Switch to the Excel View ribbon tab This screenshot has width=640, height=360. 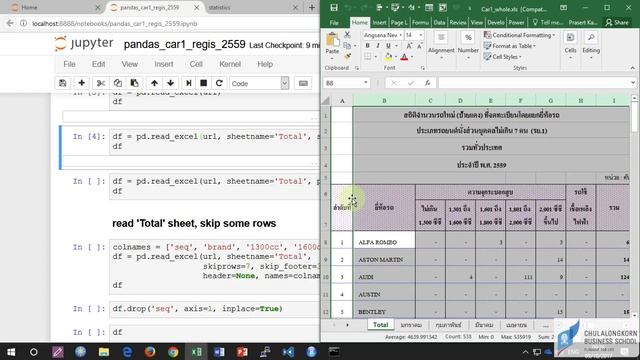(x=476, y=22)
